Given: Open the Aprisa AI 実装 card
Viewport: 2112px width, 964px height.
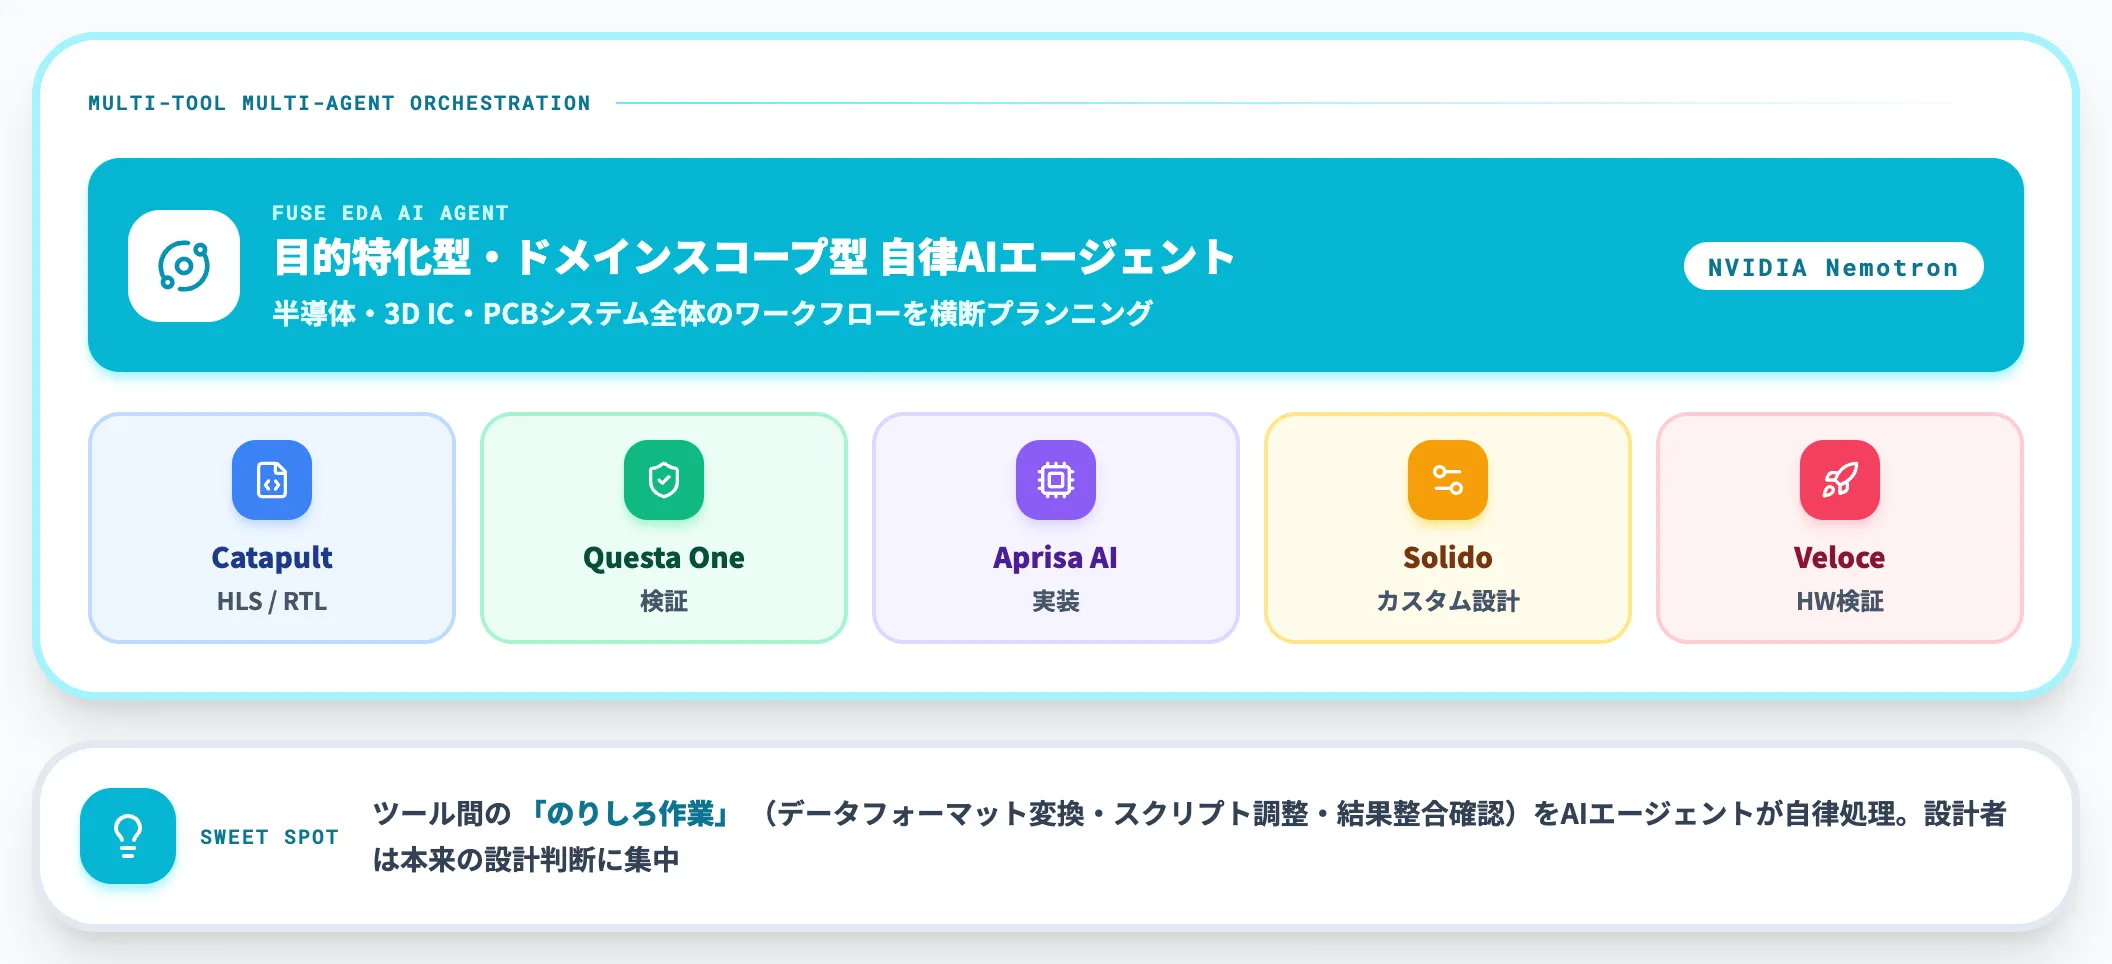Looking at the screenshot, I should point(1056,528).
